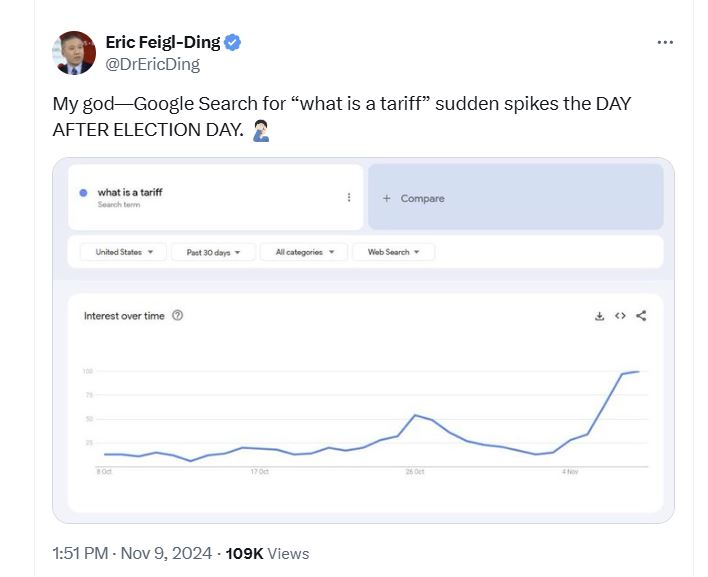Click the what is a tariff search term field
The image size is (708, 577).
coord(215,197)
